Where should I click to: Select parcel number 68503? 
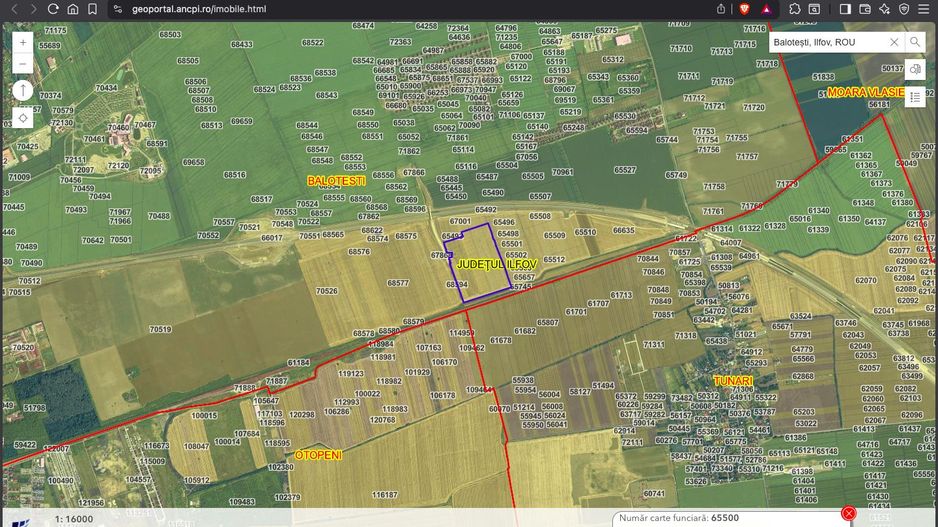tap(170, 35)
